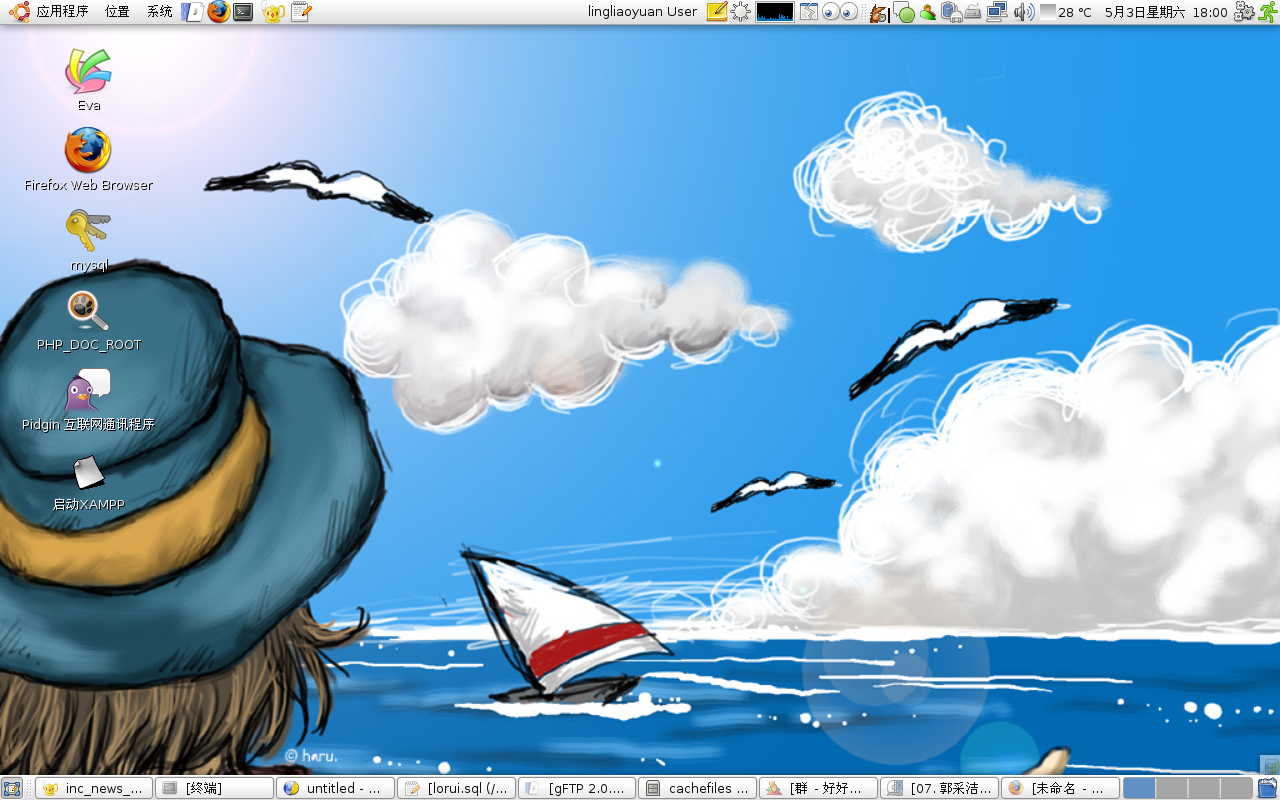The image size is (1280, 800).
Task: Switch to the [未命名 taskbar window
Action: coord(1060,788)
